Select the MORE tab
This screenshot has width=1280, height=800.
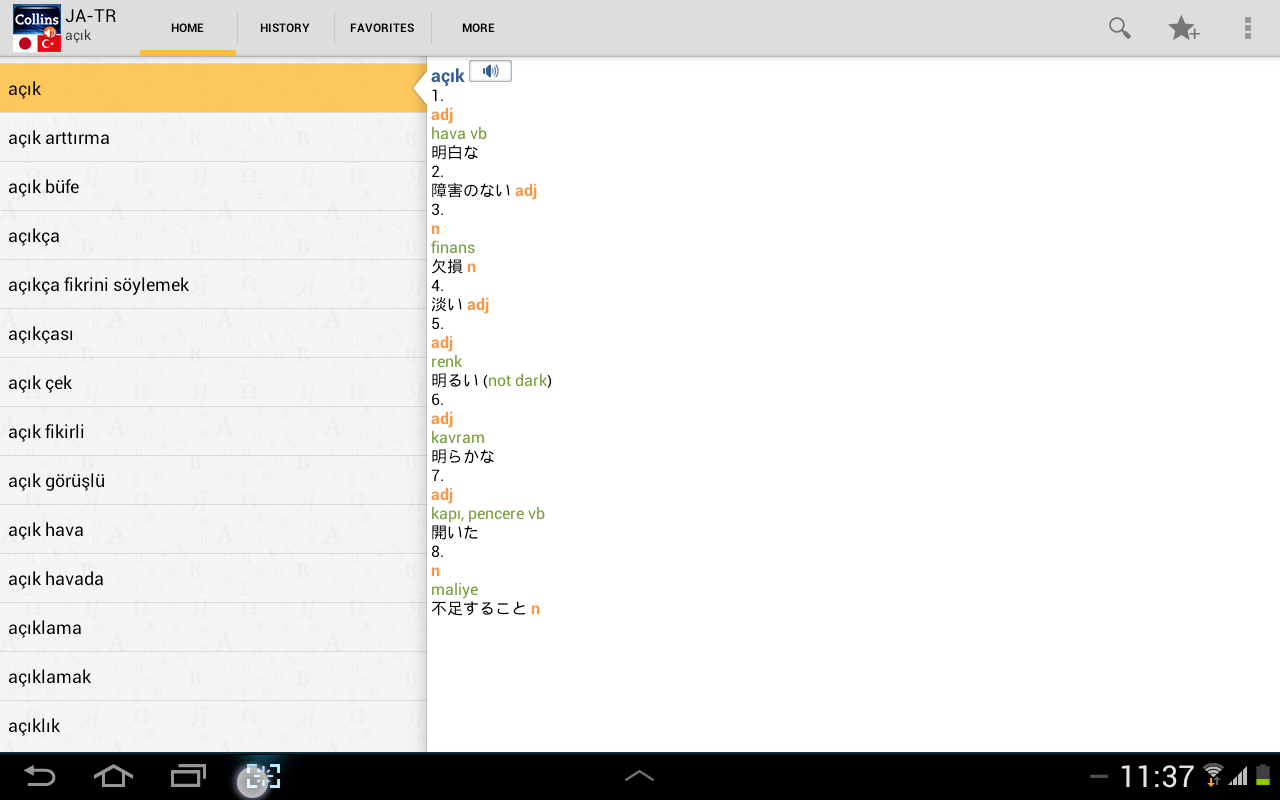(x=478, y=28)
